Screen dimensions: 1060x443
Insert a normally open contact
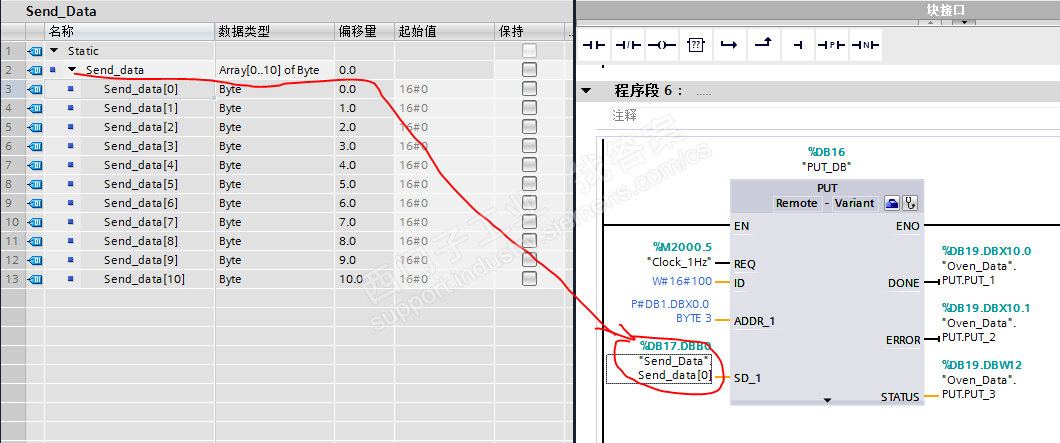[594, 45]
